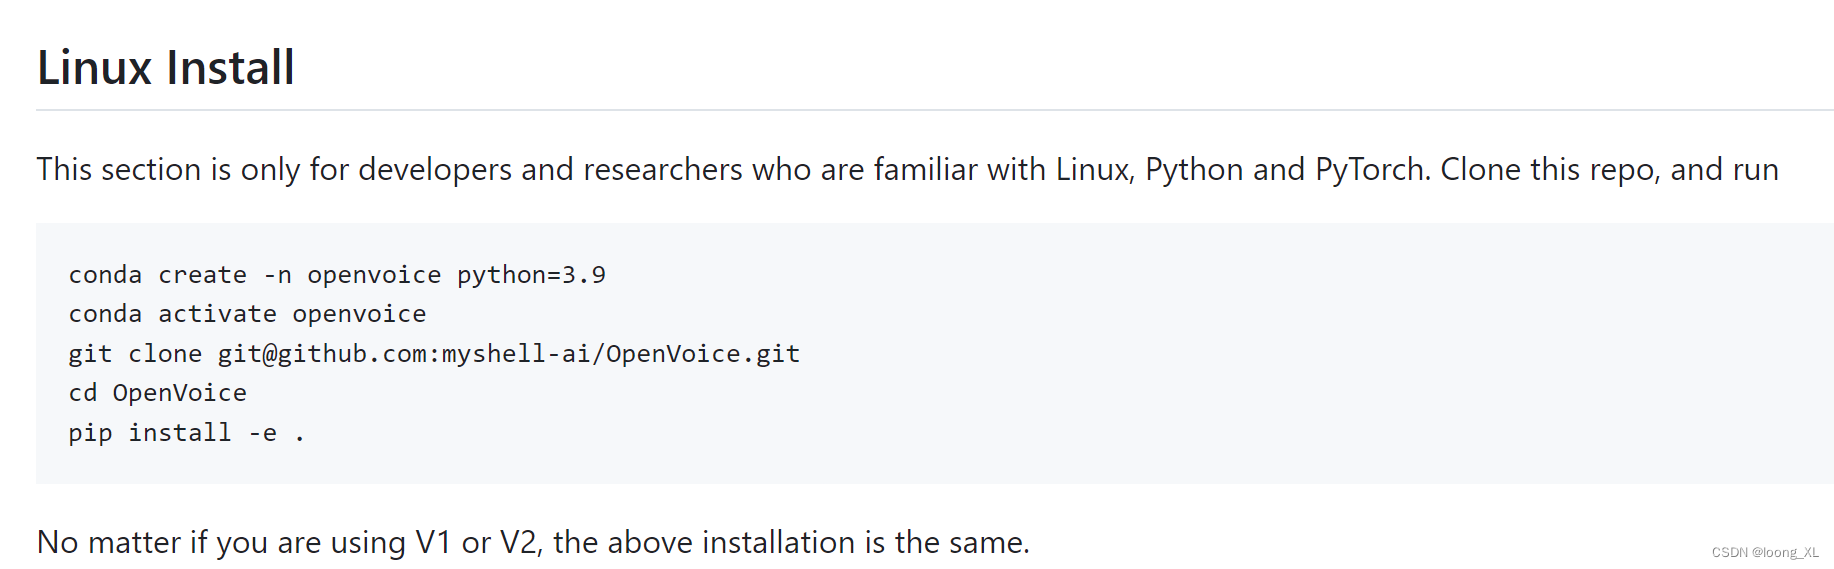Click the "git clone" command text
1834x569 pixels.
135,354
